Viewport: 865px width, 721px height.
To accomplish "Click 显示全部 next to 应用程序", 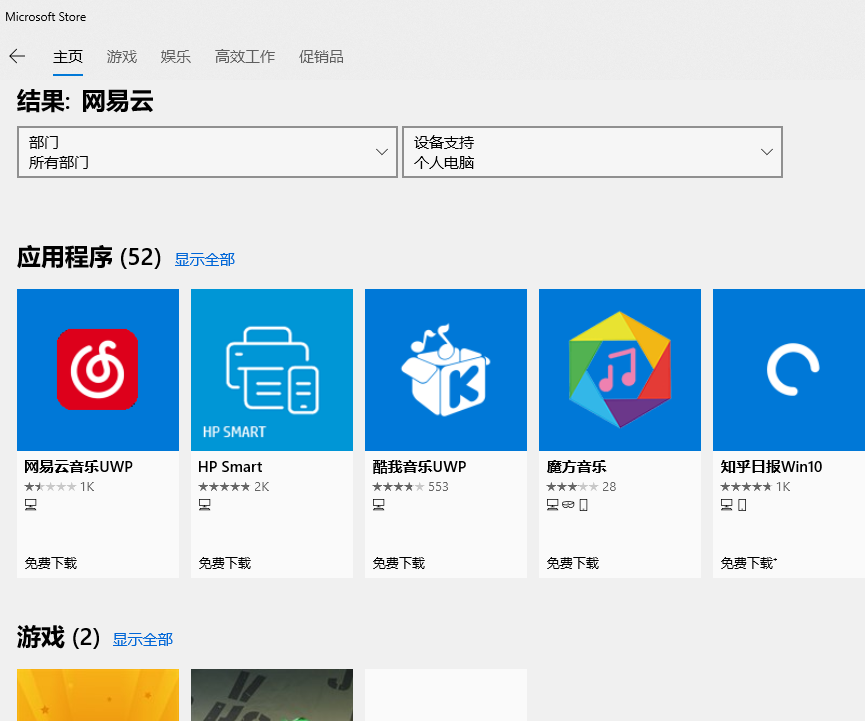I will coord(205,260).
